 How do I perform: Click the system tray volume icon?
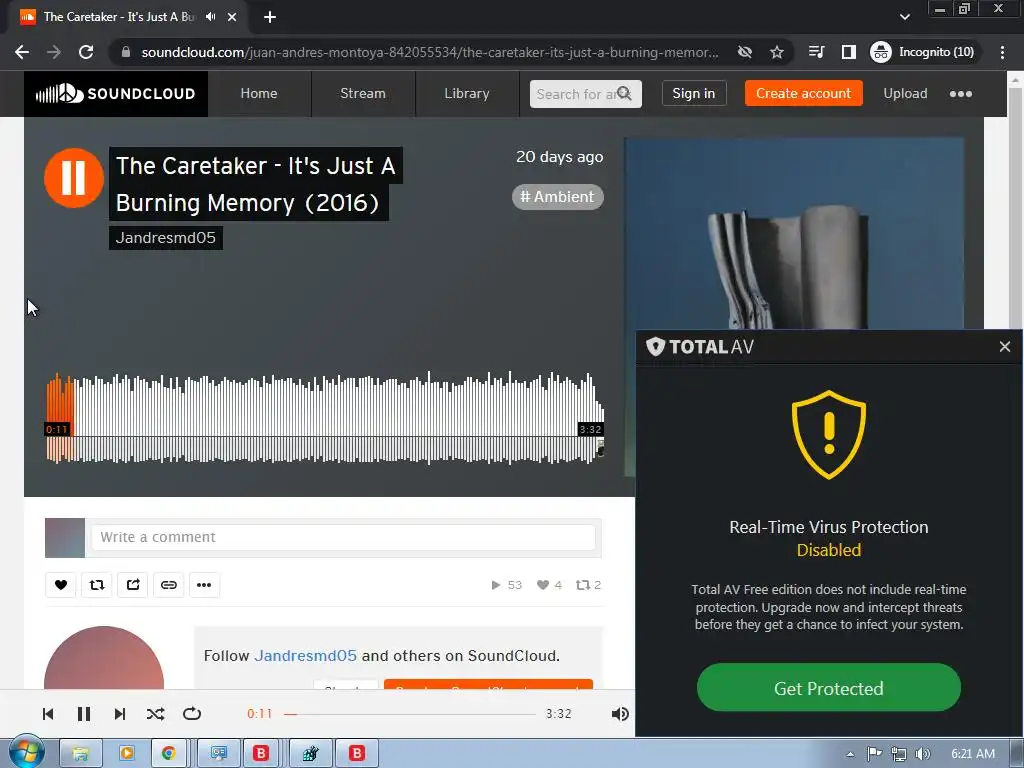pyautogui.click(x=922, y=754)
